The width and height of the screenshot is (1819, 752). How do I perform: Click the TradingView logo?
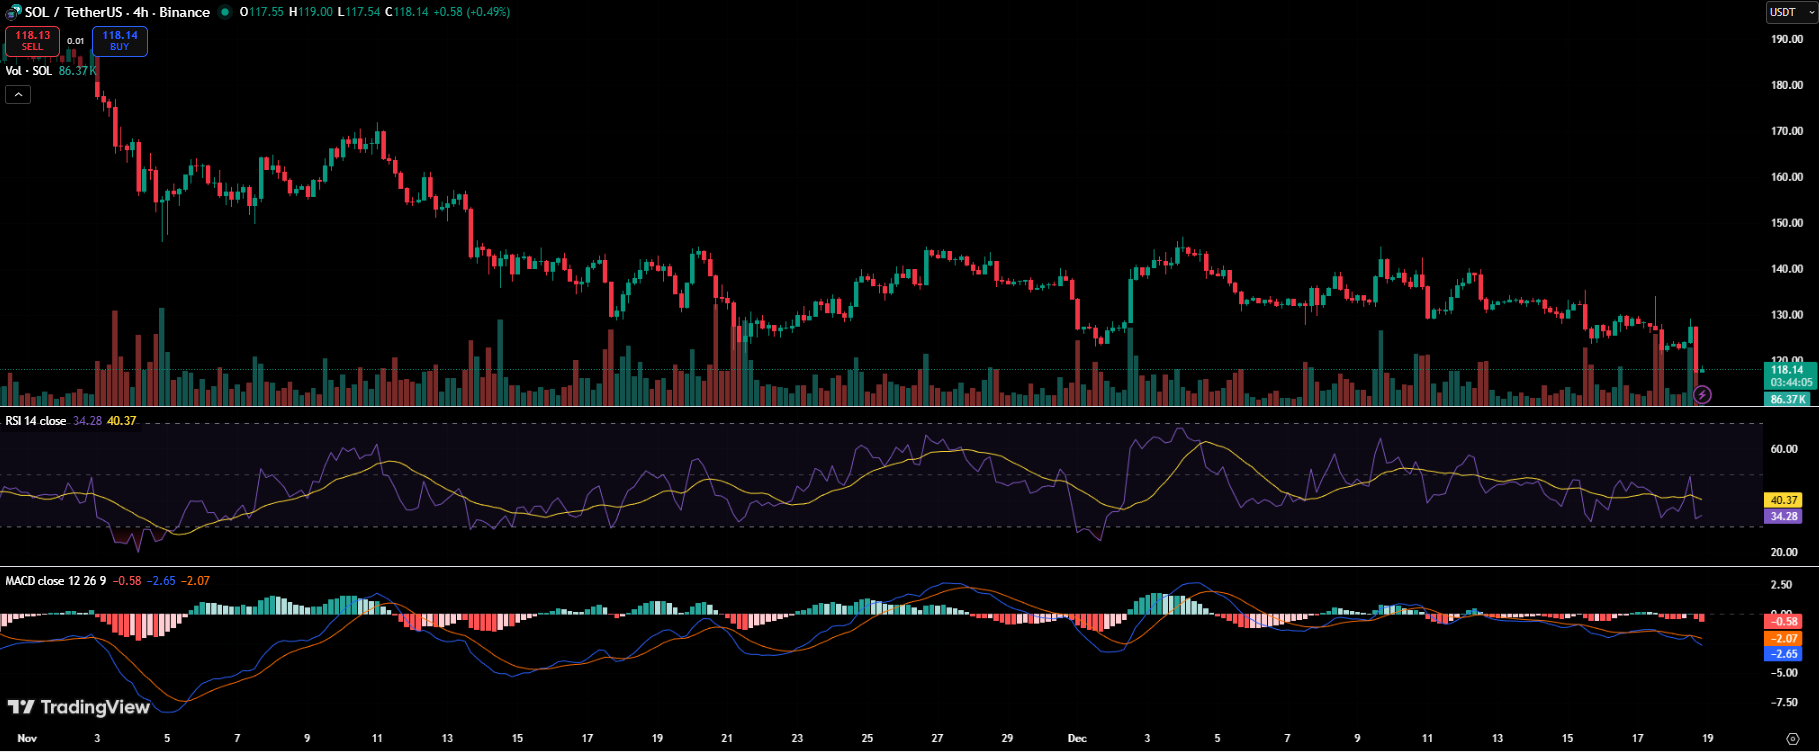[x=79, y=707]
